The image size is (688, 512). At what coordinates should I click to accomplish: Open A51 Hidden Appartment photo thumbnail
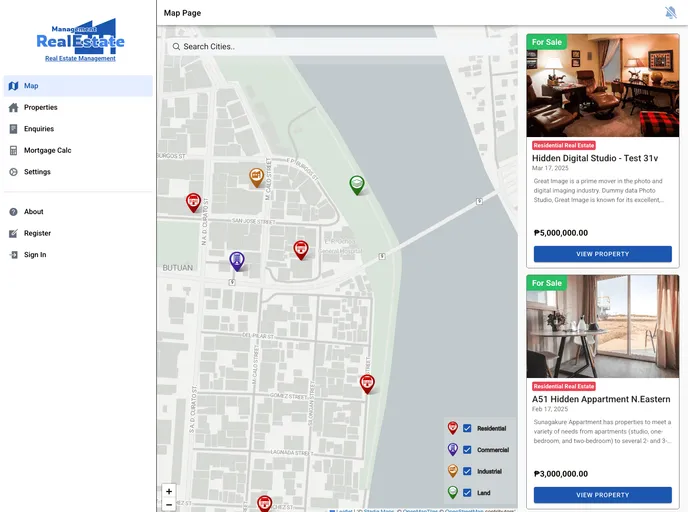(602, 326)
